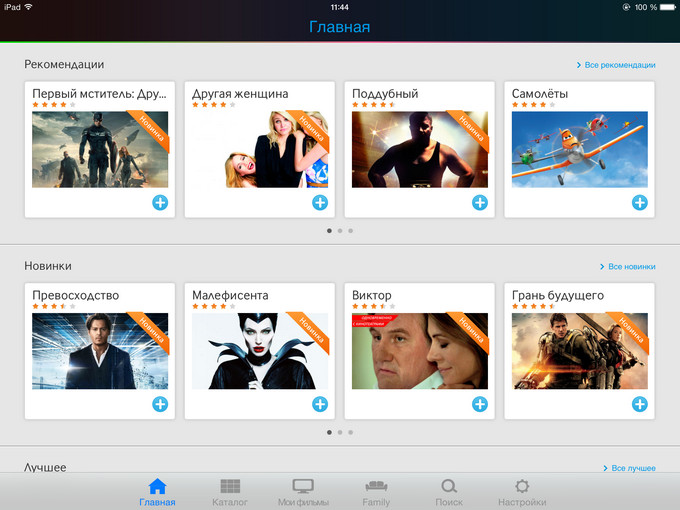Select the Другая женщина title text

(x=240, y=94)
